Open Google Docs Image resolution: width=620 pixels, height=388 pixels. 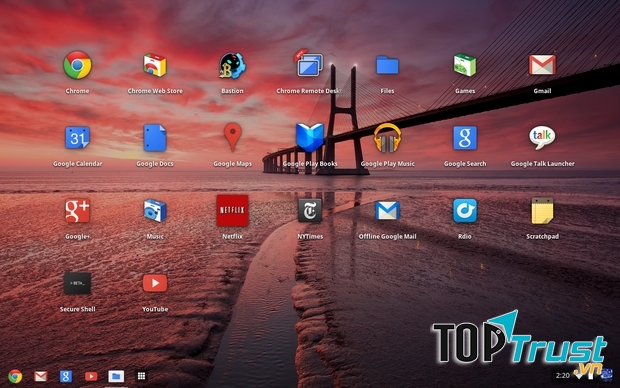point(155,138)
